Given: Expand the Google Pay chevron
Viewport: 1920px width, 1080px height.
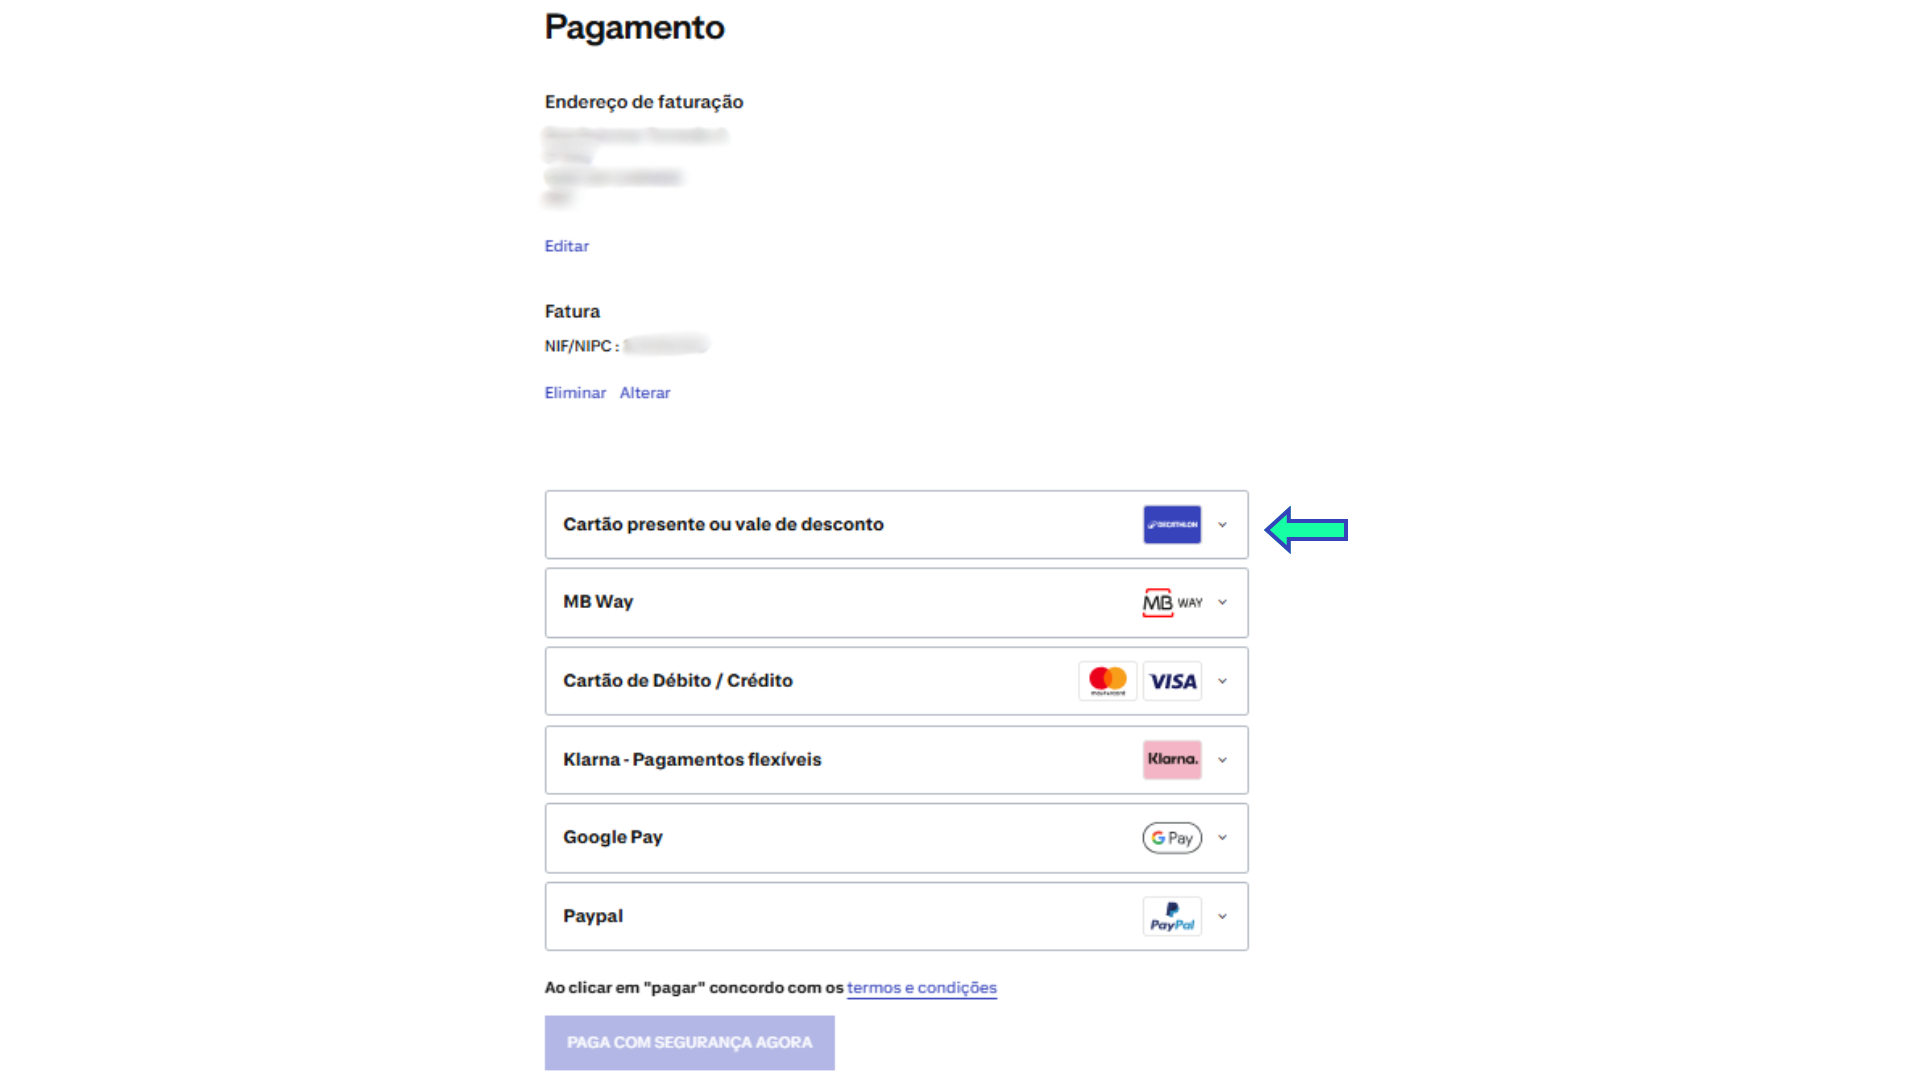Looking at the screenshot, I should click(1222, 838).
